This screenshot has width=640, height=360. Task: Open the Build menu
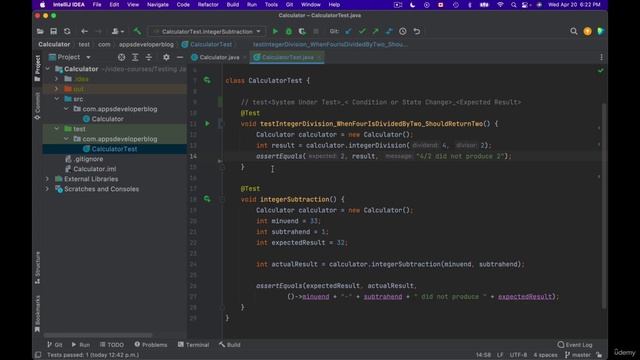point(233,5)
